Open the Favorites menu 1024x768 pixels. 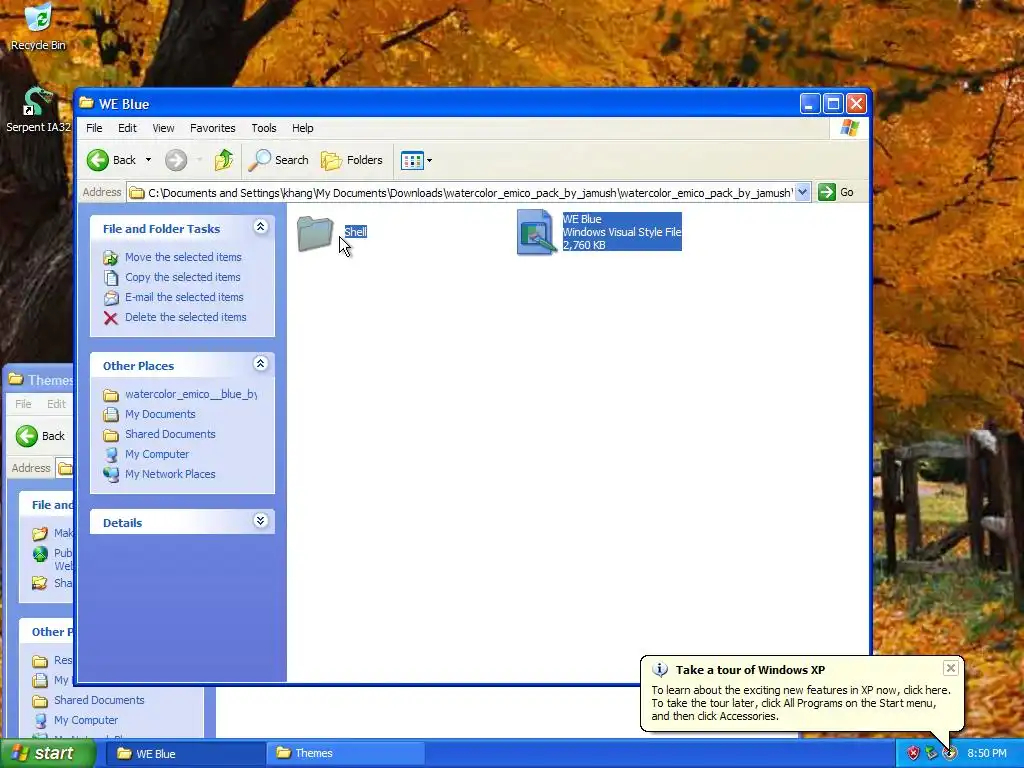[x=212, y=128]
